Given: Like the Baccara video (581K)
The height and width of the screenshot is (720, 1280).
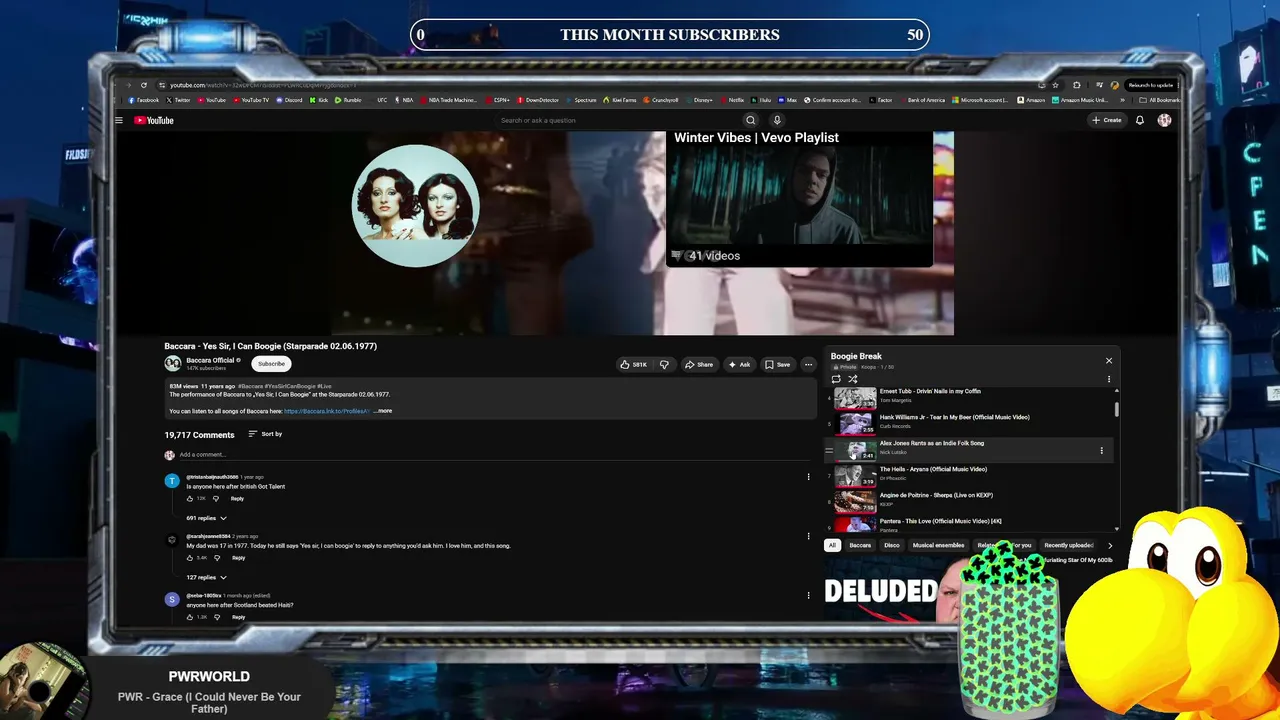Looking at the screenshot, I should tap(633, 364).
